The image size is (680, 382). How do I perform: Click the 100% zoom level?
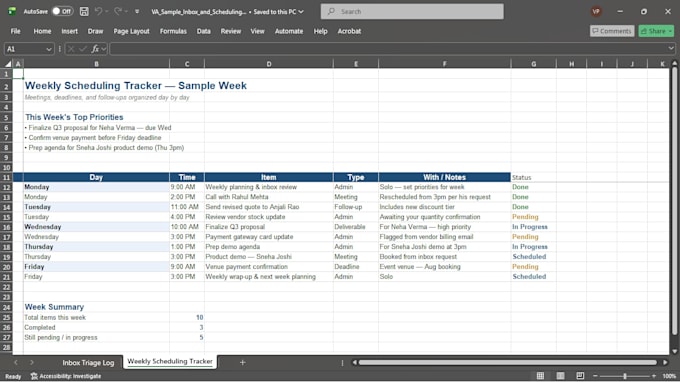tap(669, 376)
